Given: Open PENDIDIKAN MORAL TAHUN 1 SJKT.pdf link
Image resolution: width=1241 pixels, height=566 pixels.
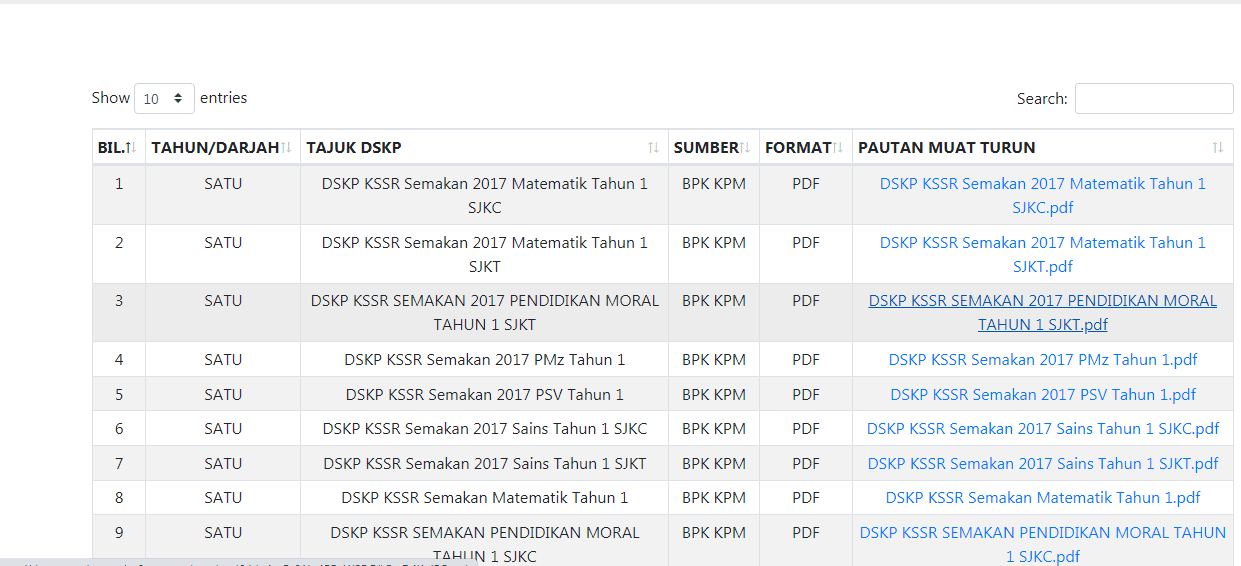Looking at the screenshot, I should tap(1042, 301).
